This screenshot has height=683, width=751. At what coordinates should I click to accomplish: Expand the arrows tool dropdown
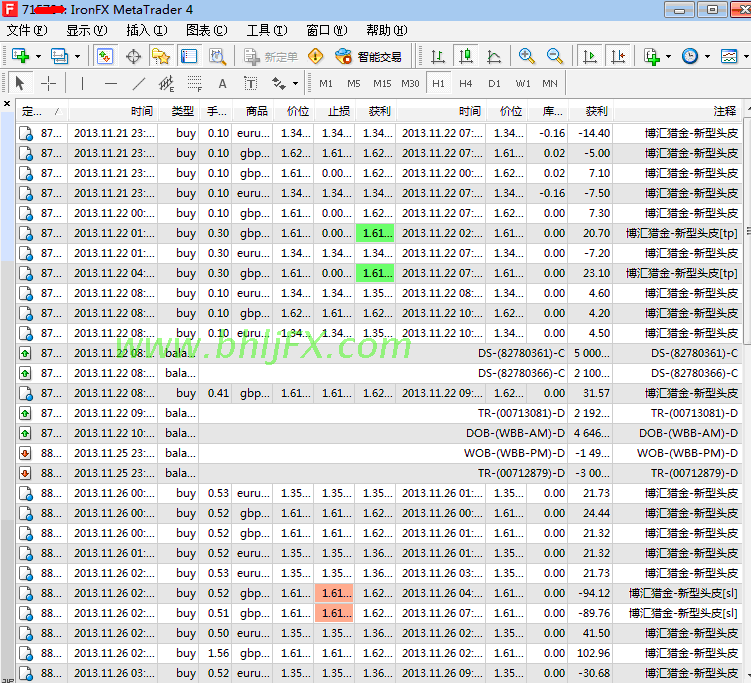coord(296,84)
